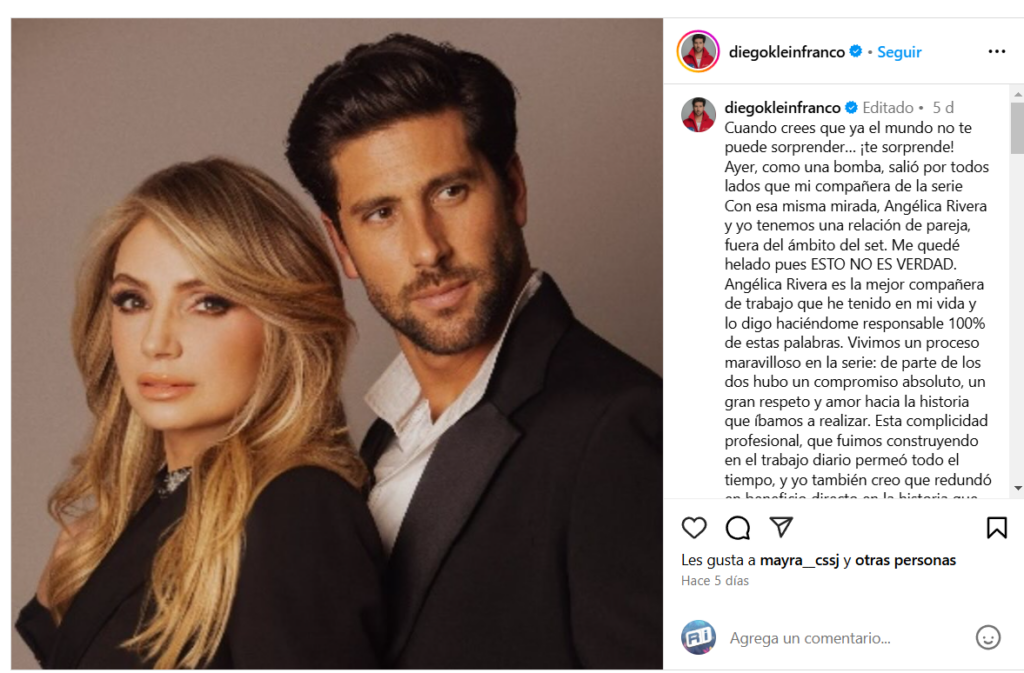Follow the account with Seguir

click(899, 52)
